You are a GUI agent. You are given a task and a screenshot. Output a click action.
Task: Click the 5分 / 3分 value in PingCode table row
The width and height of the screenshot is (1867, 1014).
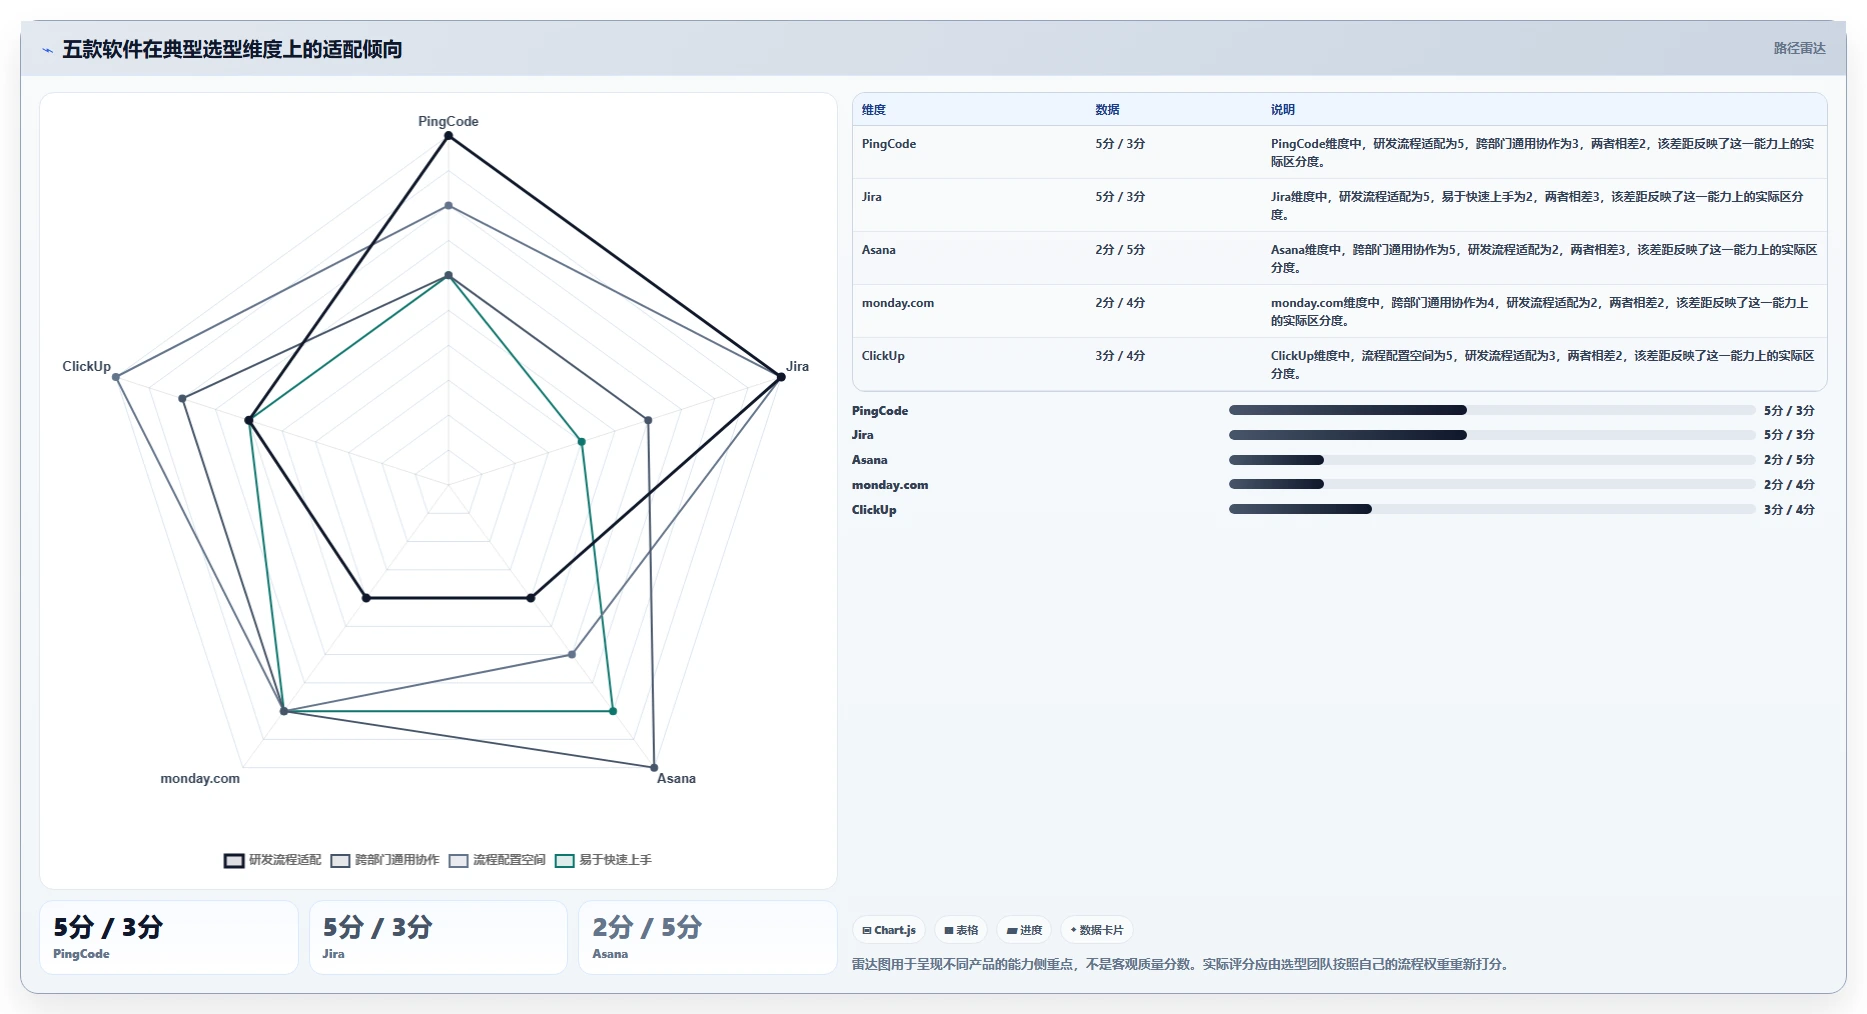pyautogui.click(x=1120, y=144)
